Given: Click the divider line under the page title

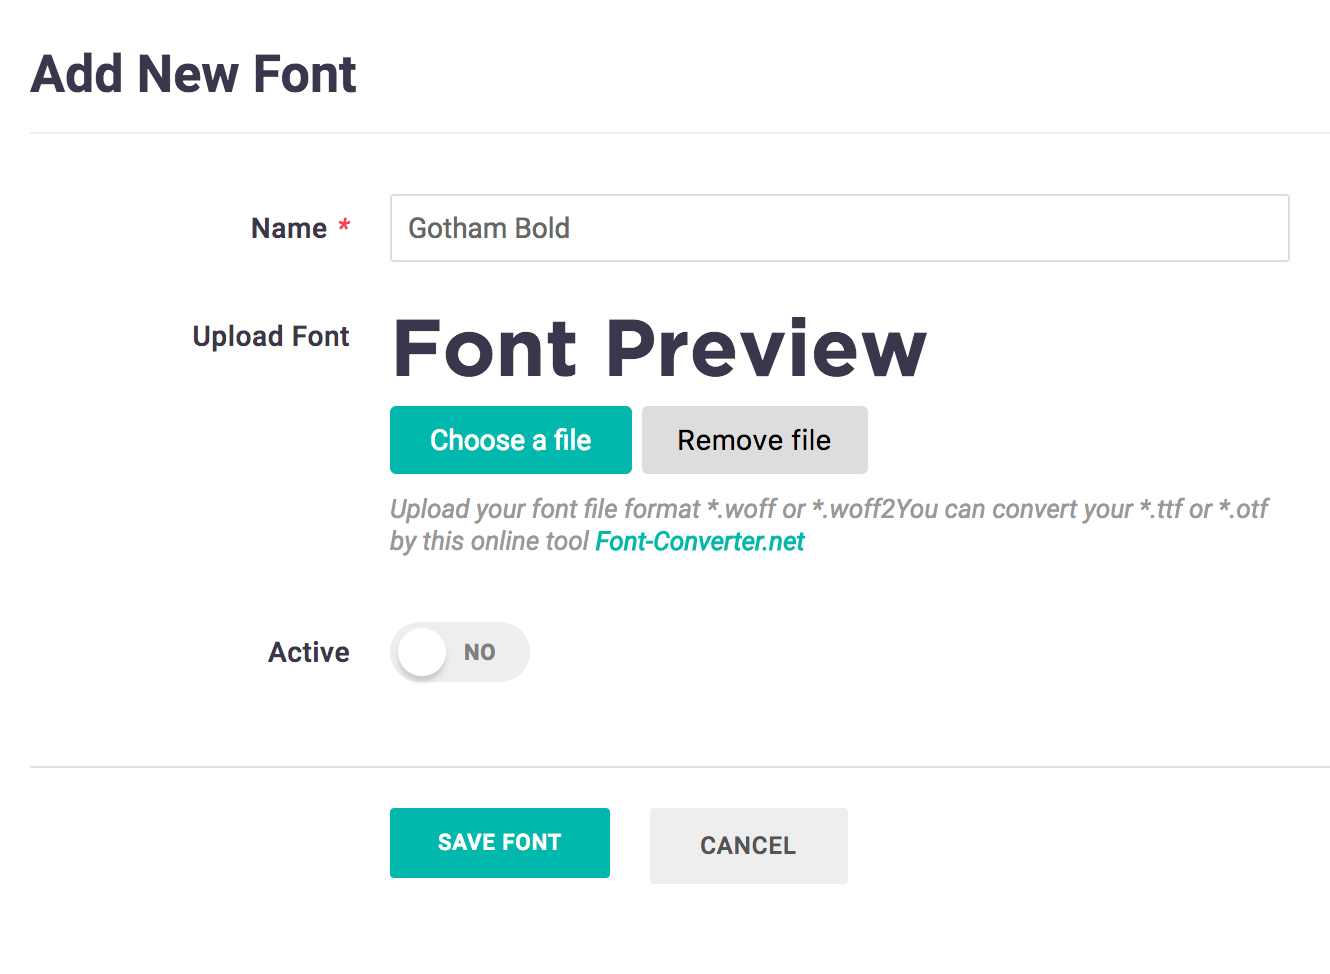Looking at the screenshot, I should click(680, 133).
